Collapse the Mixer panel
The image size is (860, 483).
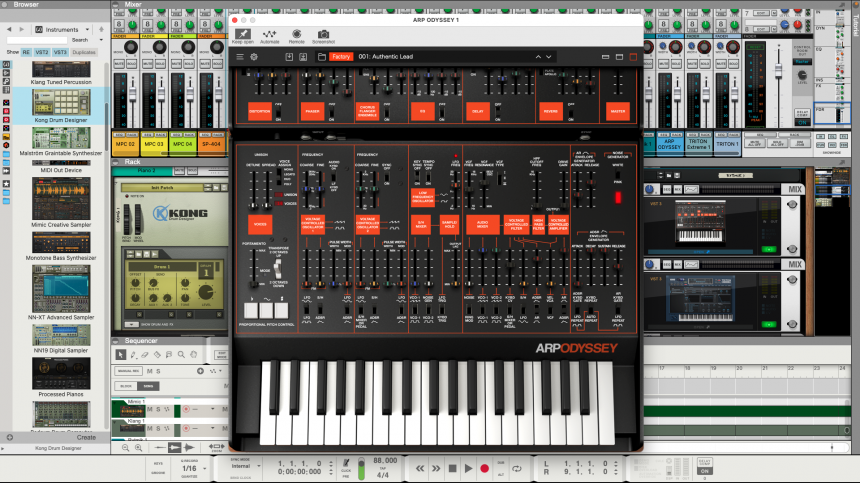pos(116,4)
